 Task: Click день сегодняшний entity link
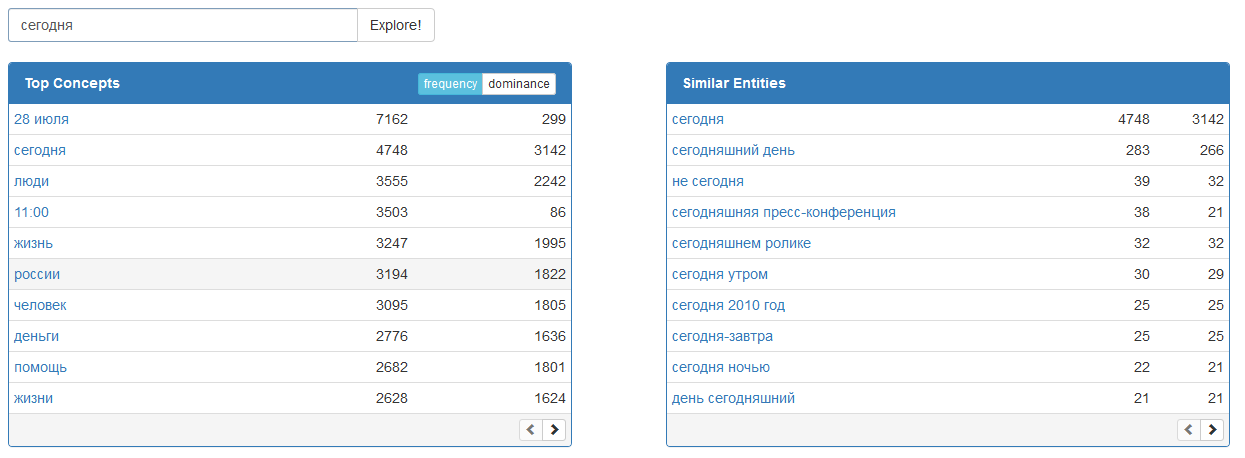[x=733, y=398]
